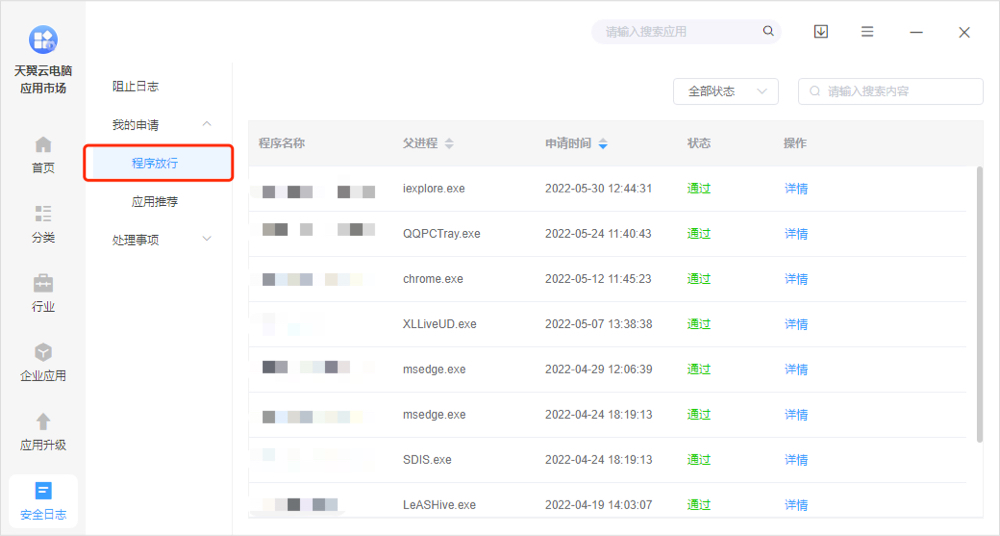
Task: Select the 安全日志 security log section
Action: [43, 502]
